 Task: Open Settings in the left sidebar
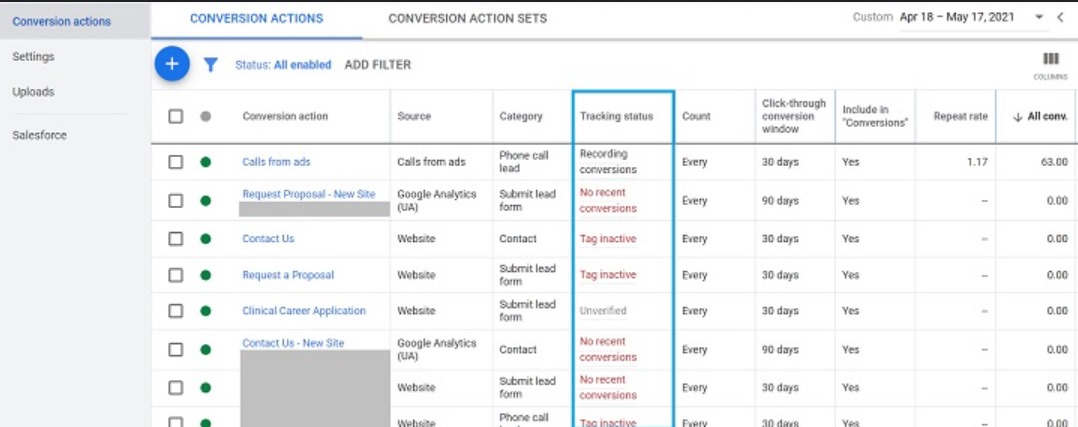tap(33, 57)
